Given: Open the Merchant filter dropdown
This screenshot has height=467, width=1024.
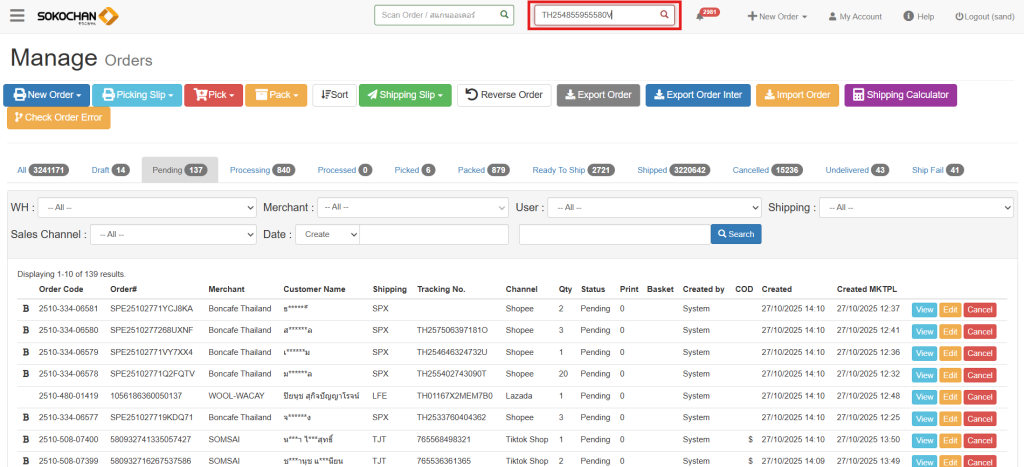Looking at the screenshot, I should (413, 207).
